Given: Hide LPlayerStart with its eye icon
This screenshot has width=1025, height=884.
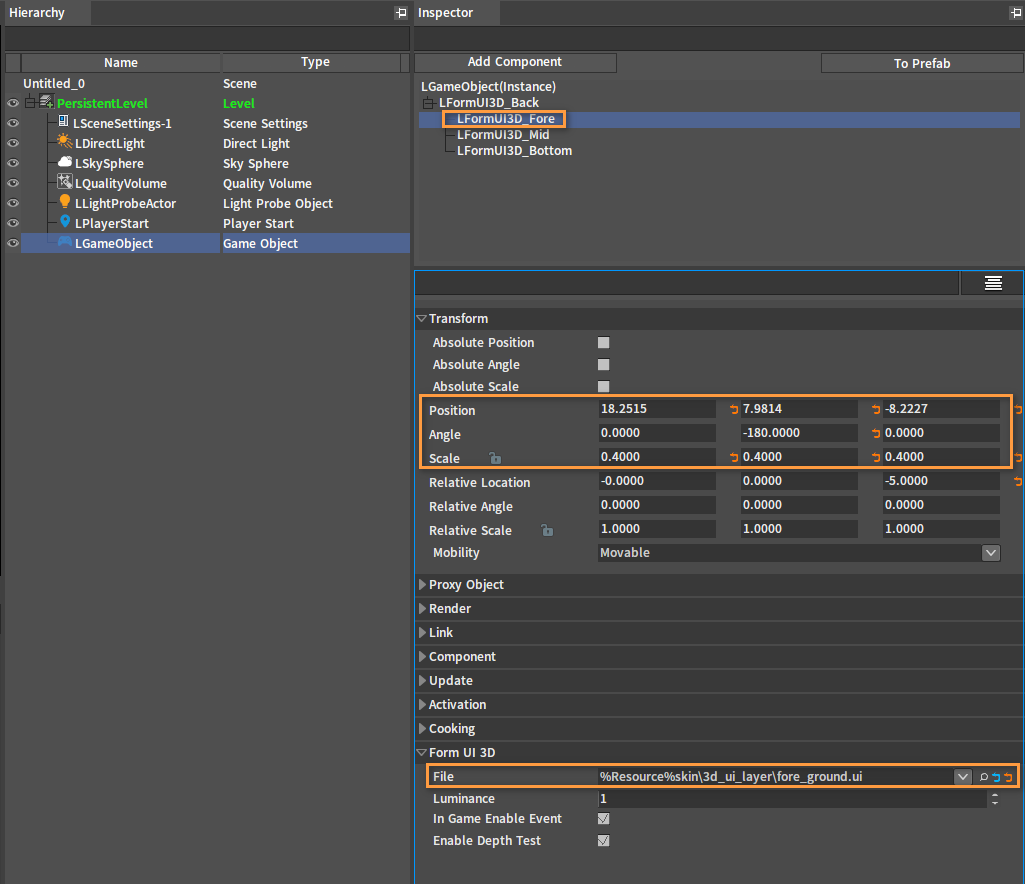Looking at the screenshot, I should click(12, 223).
